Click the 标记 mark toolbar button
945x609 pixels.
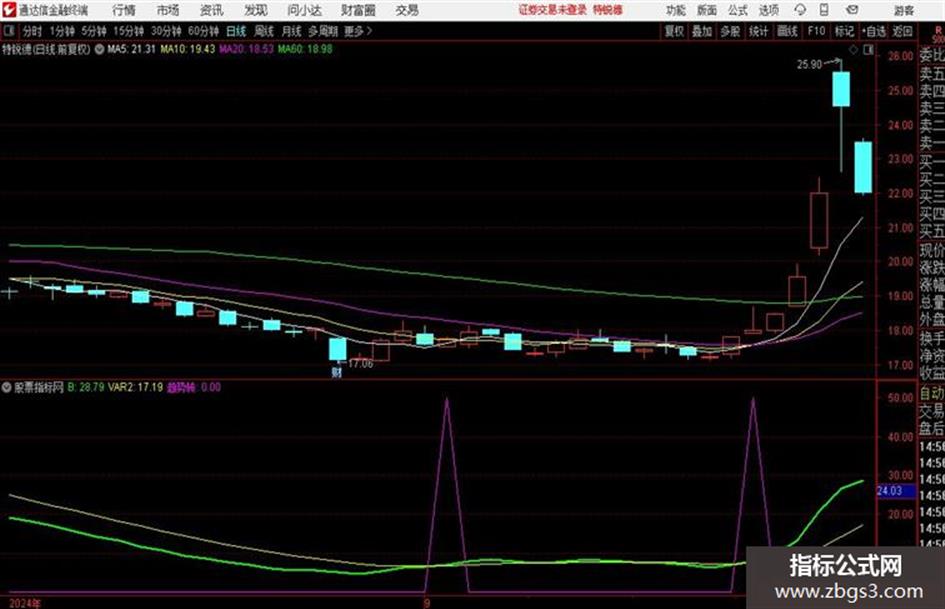[844, 31]
